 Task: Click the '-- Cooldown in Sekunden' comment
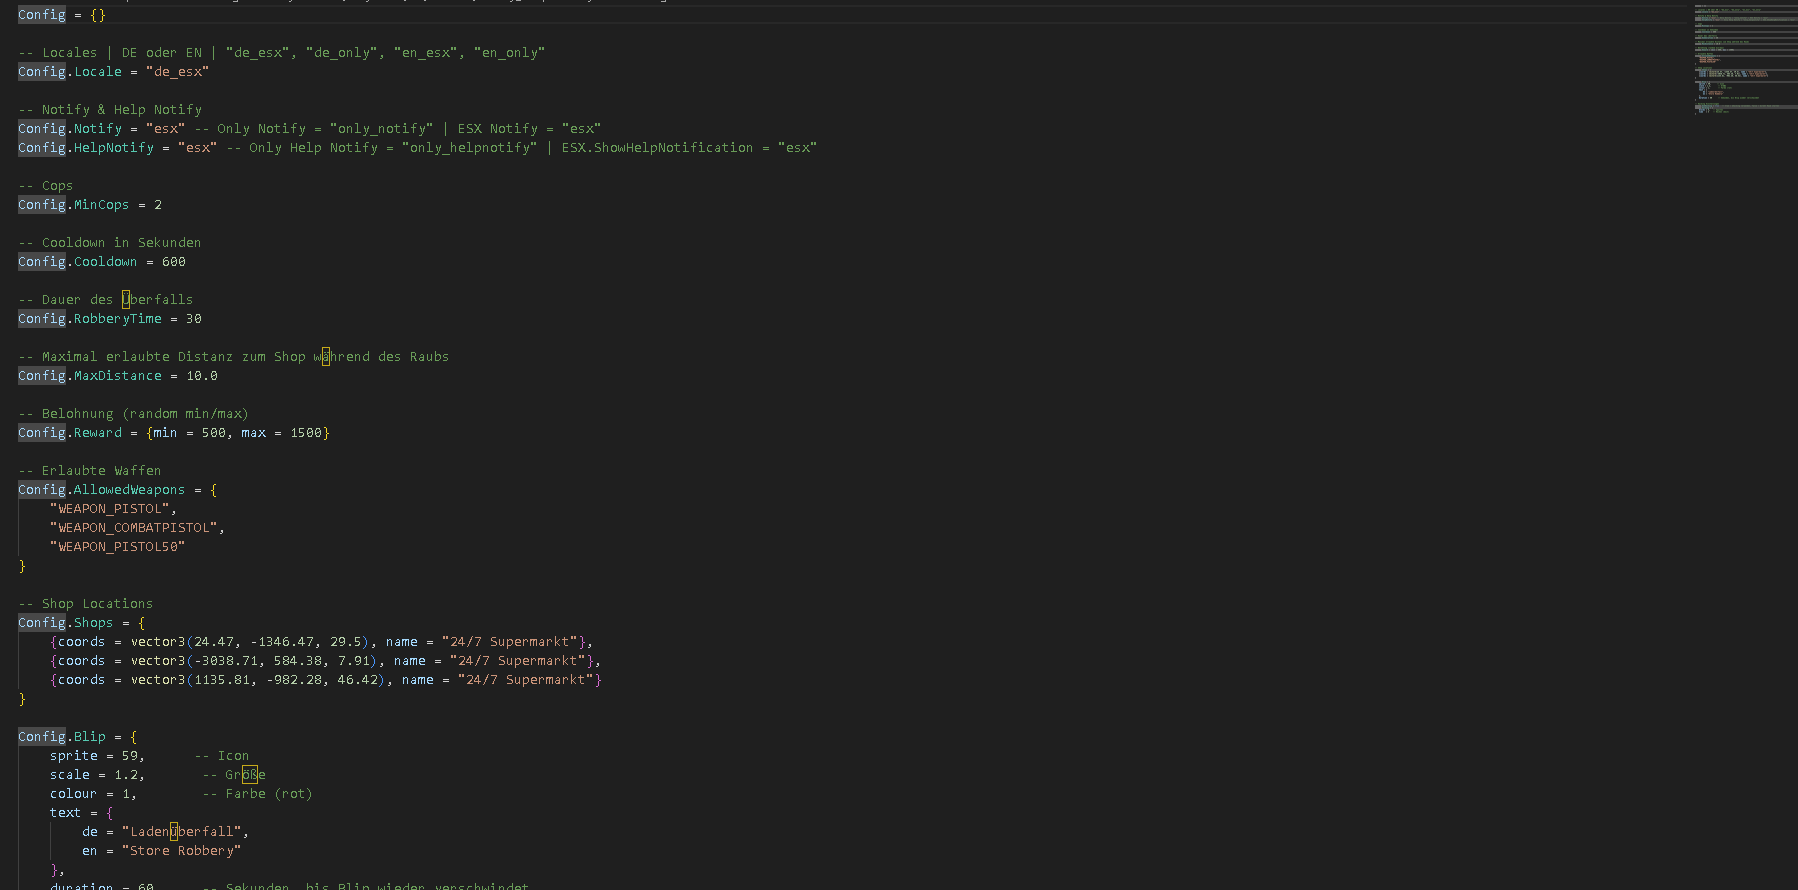tap(110, 243)
